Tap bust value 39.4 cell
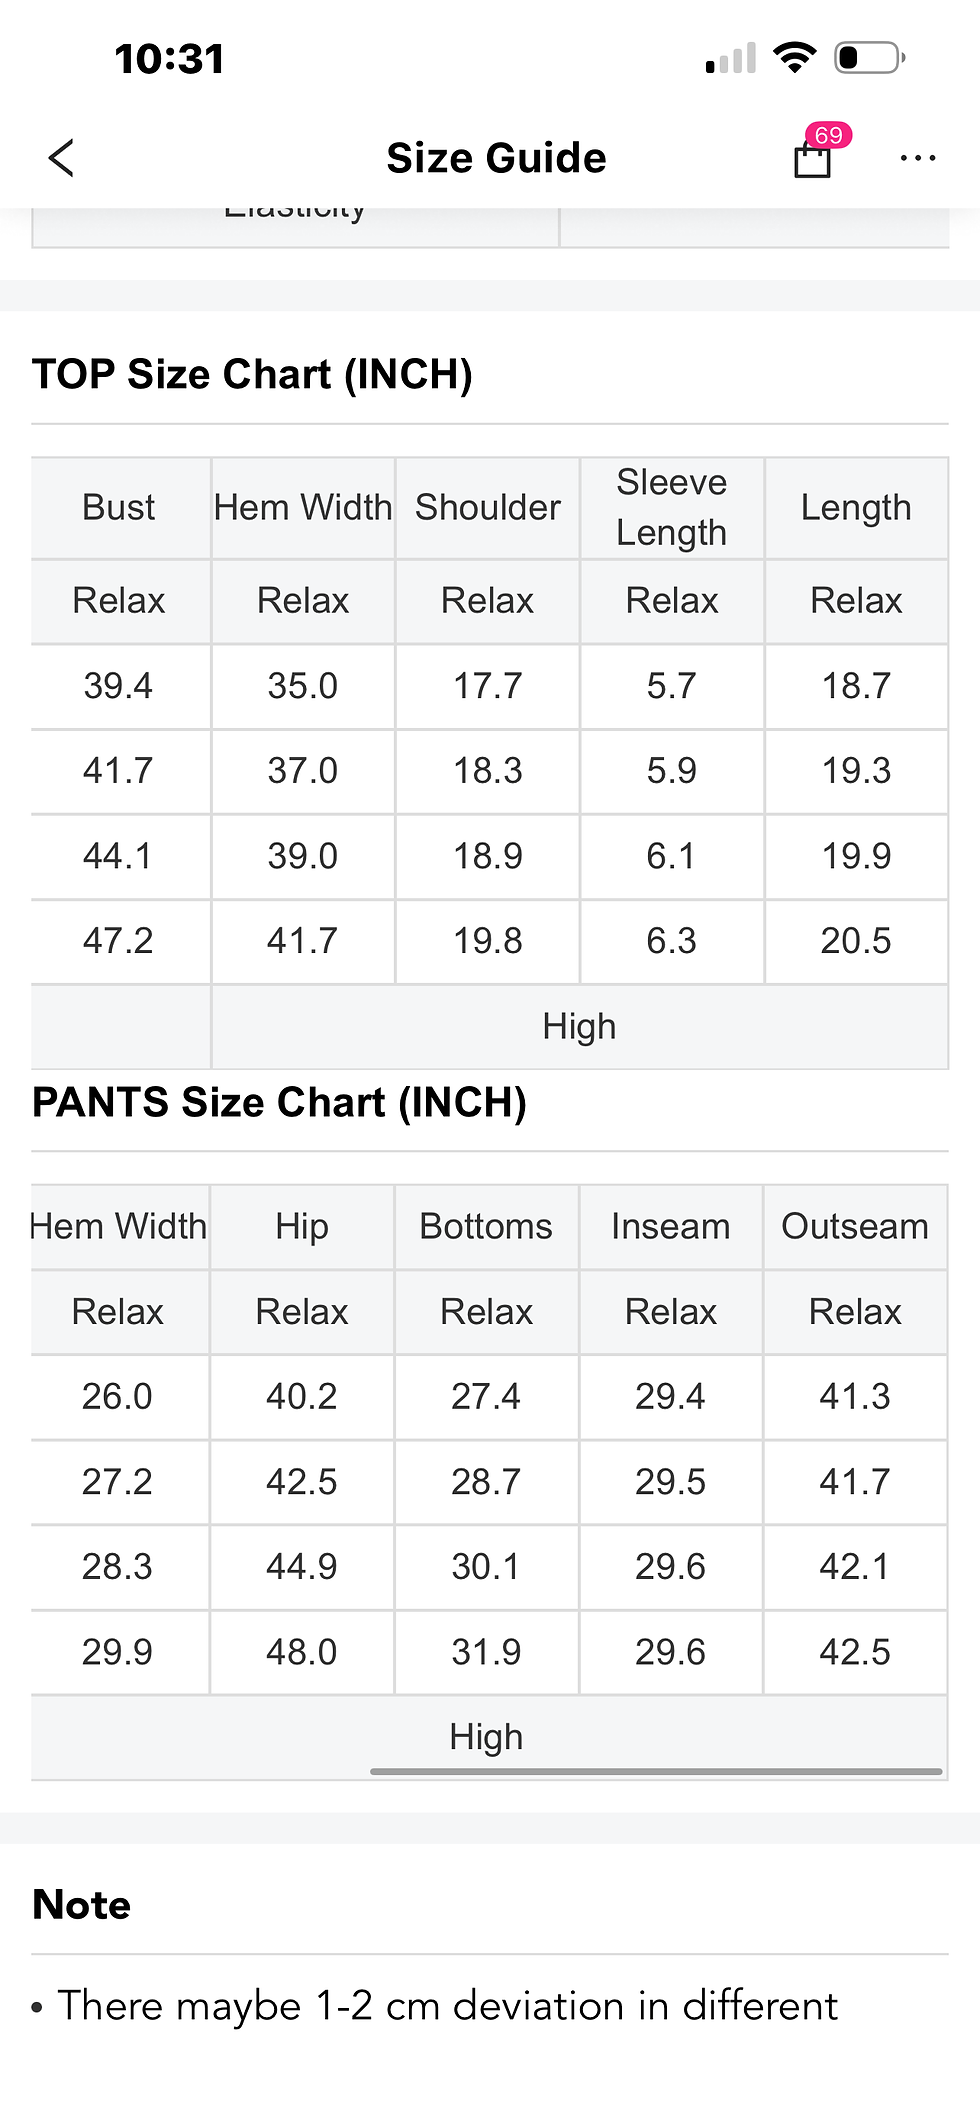This screenshot has height=2120, width=980. point(120,686)
